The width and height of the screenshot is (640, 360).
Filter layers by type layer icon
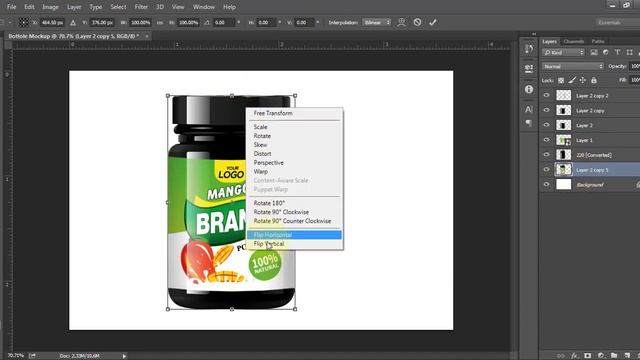618,52
